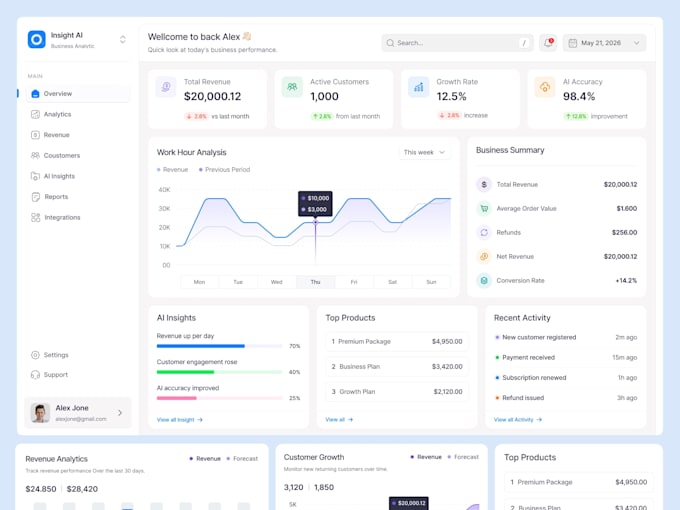The width and height of the screenshot is (680, 510).
Task: Click the AI accuracy improved progress bar
Action: (x=219, y=398)
